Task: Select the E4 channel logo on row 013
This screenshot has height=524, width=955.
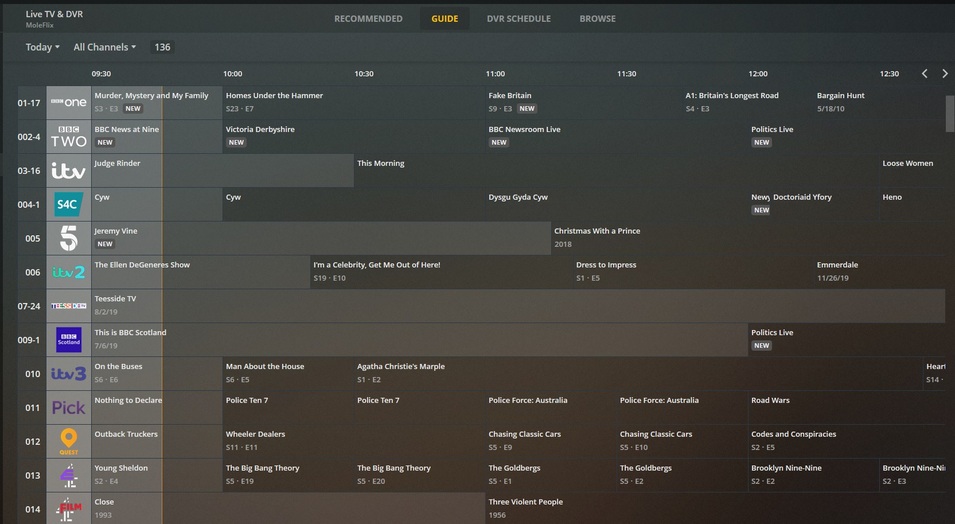Action: pos(69,475)
